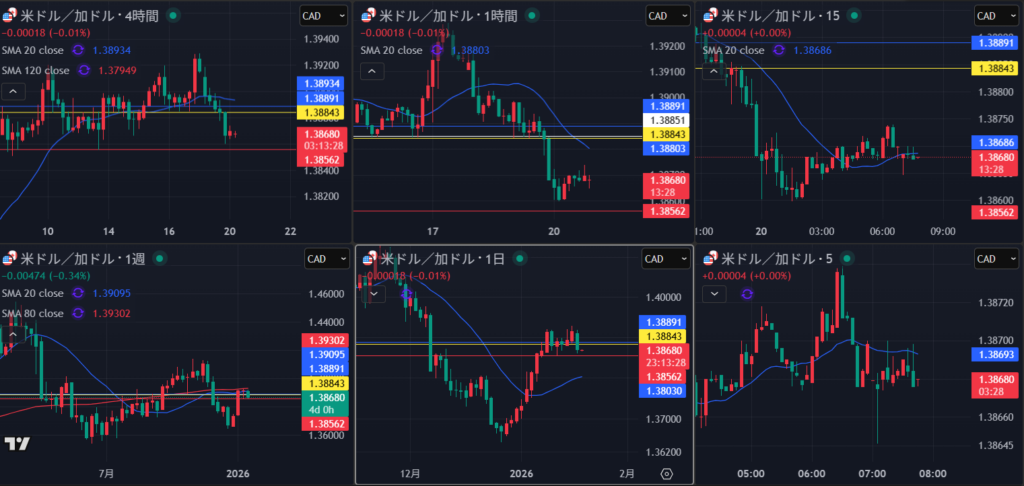Screen dimensions: 1024x486
Task: Click SMA 120 refresh icon on 4-hour chart
Action: tap(84, 70)
